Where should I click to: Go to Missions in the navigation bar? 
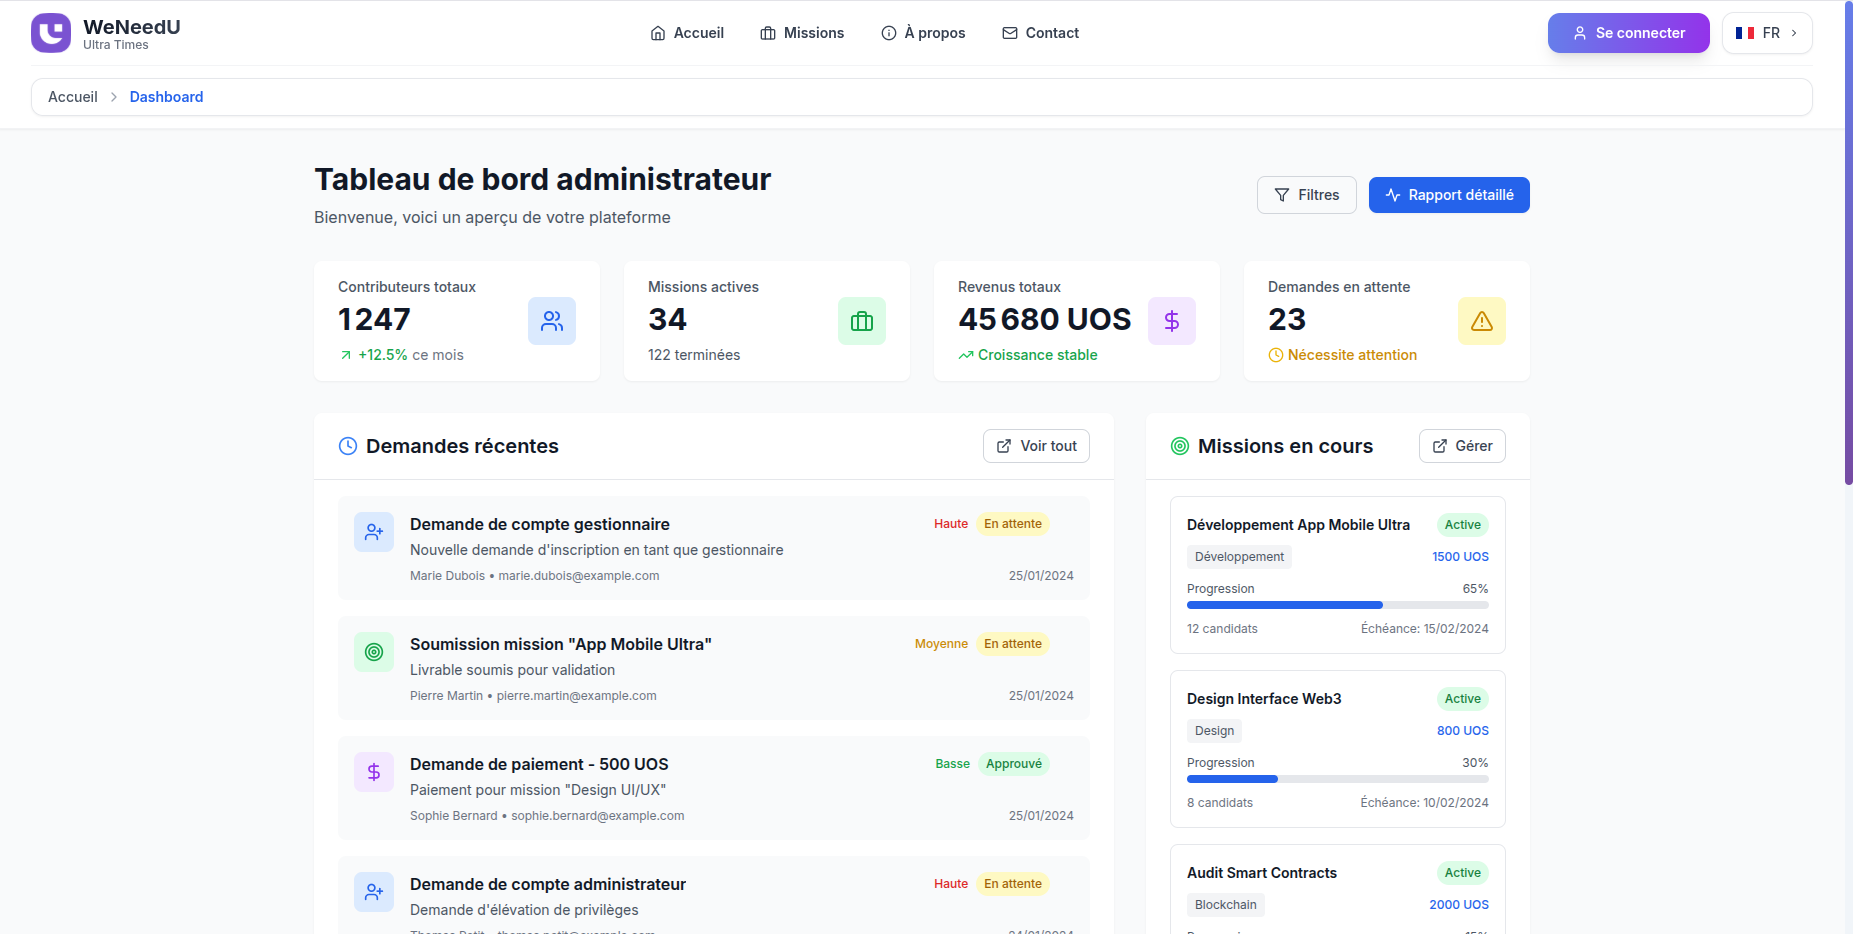point(802,33)
